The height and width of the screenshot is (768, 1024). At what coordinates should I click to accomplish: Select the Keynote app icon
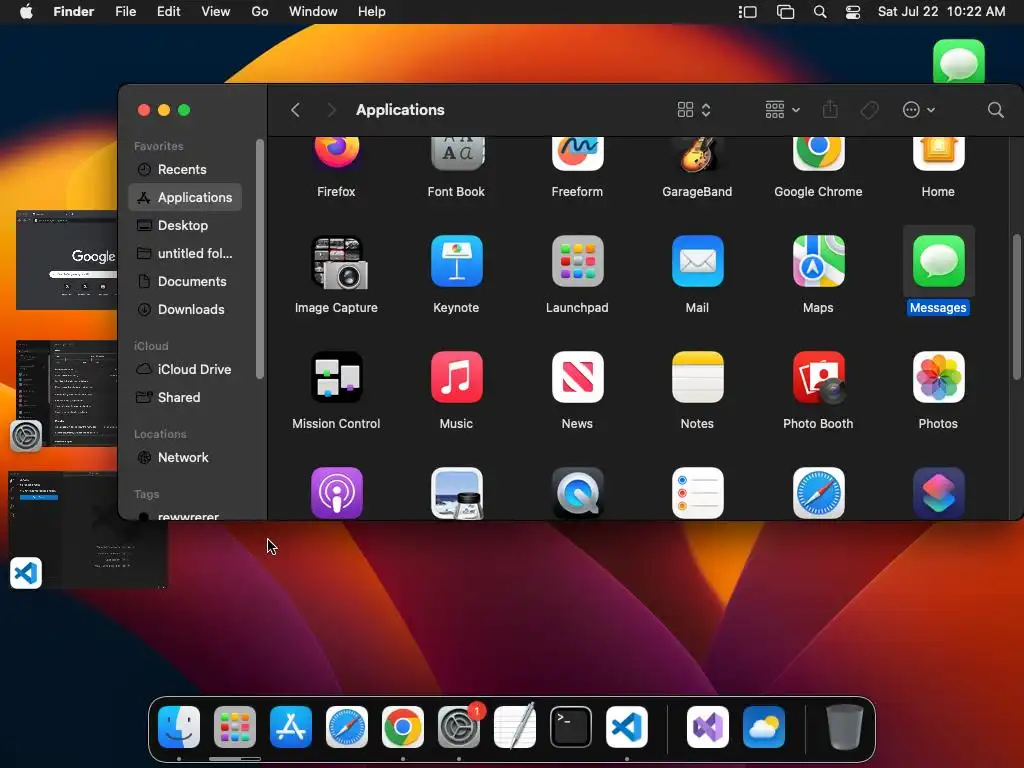point(456,261)
